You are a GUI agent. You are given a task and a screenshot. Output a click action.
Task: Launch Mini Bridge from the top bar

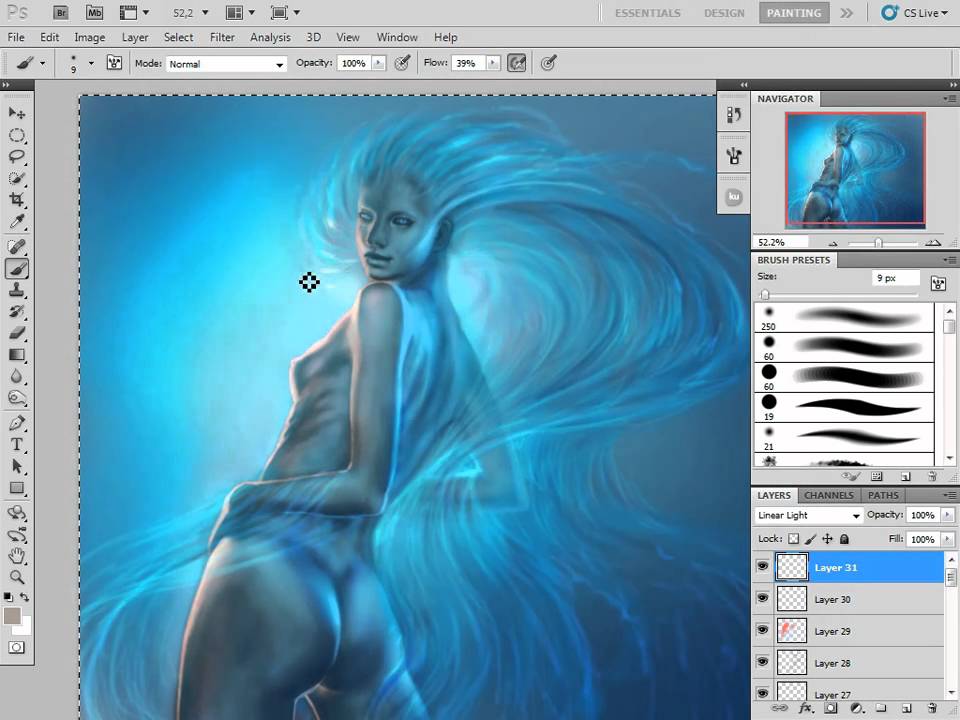(x=94, y=12)
